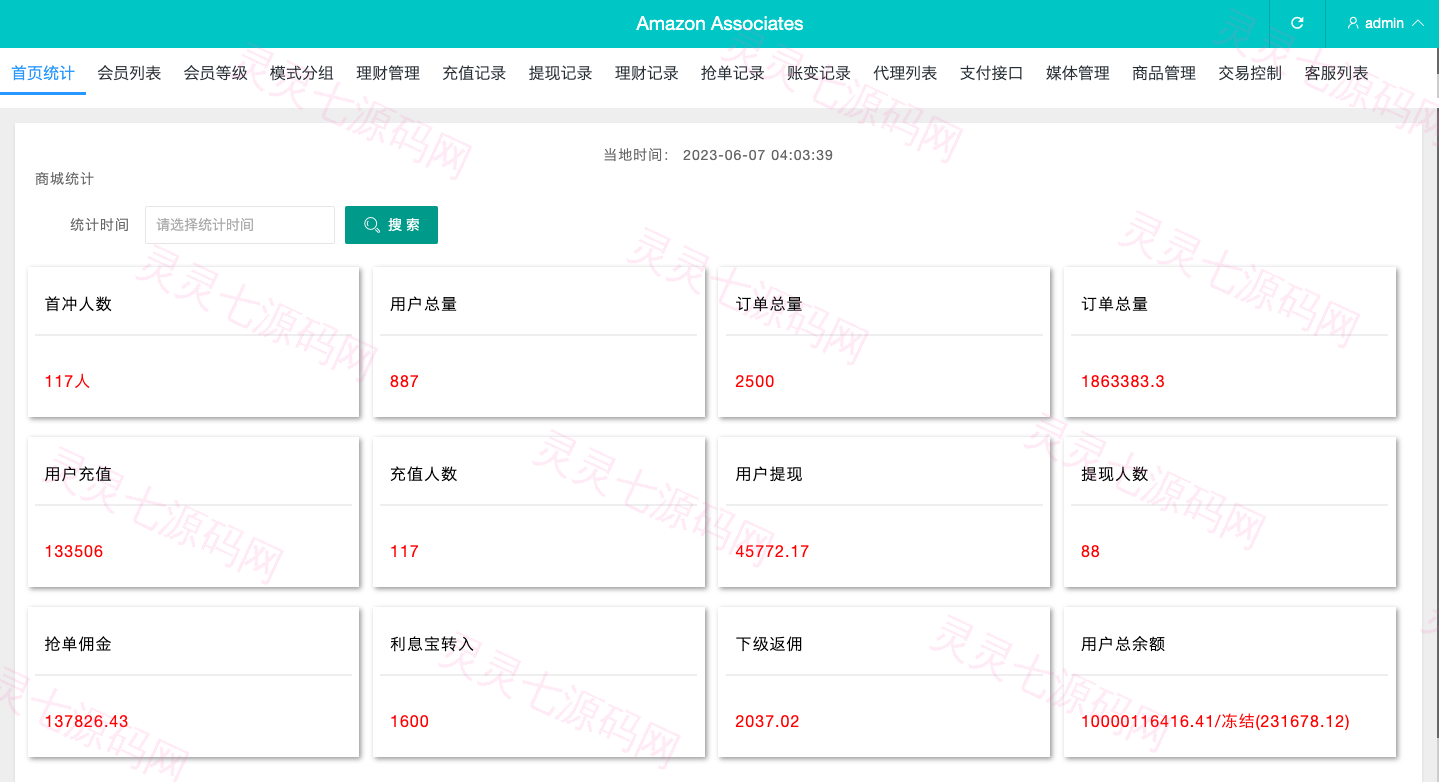The image size is (1439, 782).
Task: Click the 用户总量 value 887
Action: coord(404,381)
